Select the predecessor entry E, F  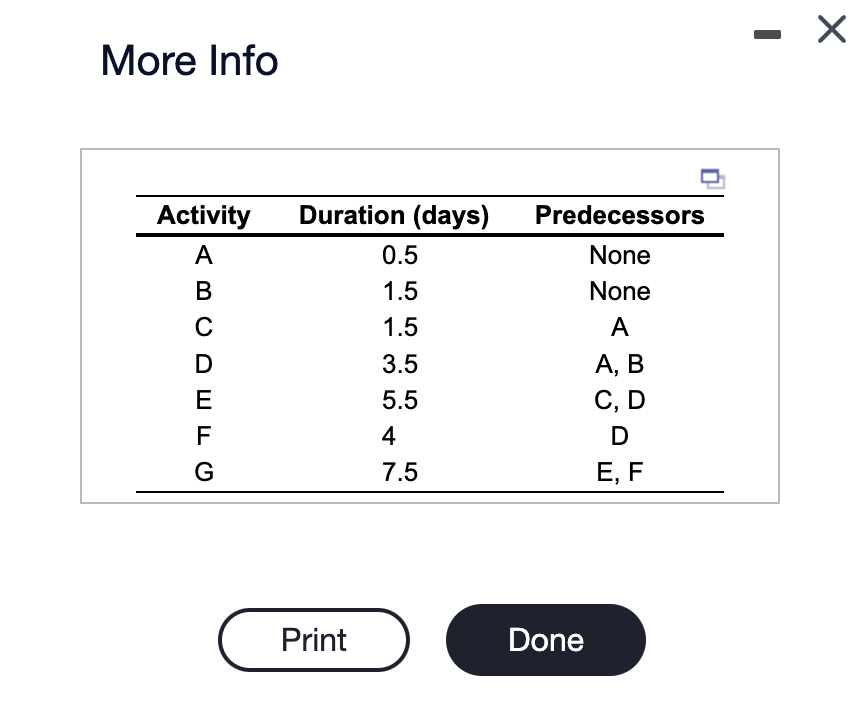[x=619, y=471]
